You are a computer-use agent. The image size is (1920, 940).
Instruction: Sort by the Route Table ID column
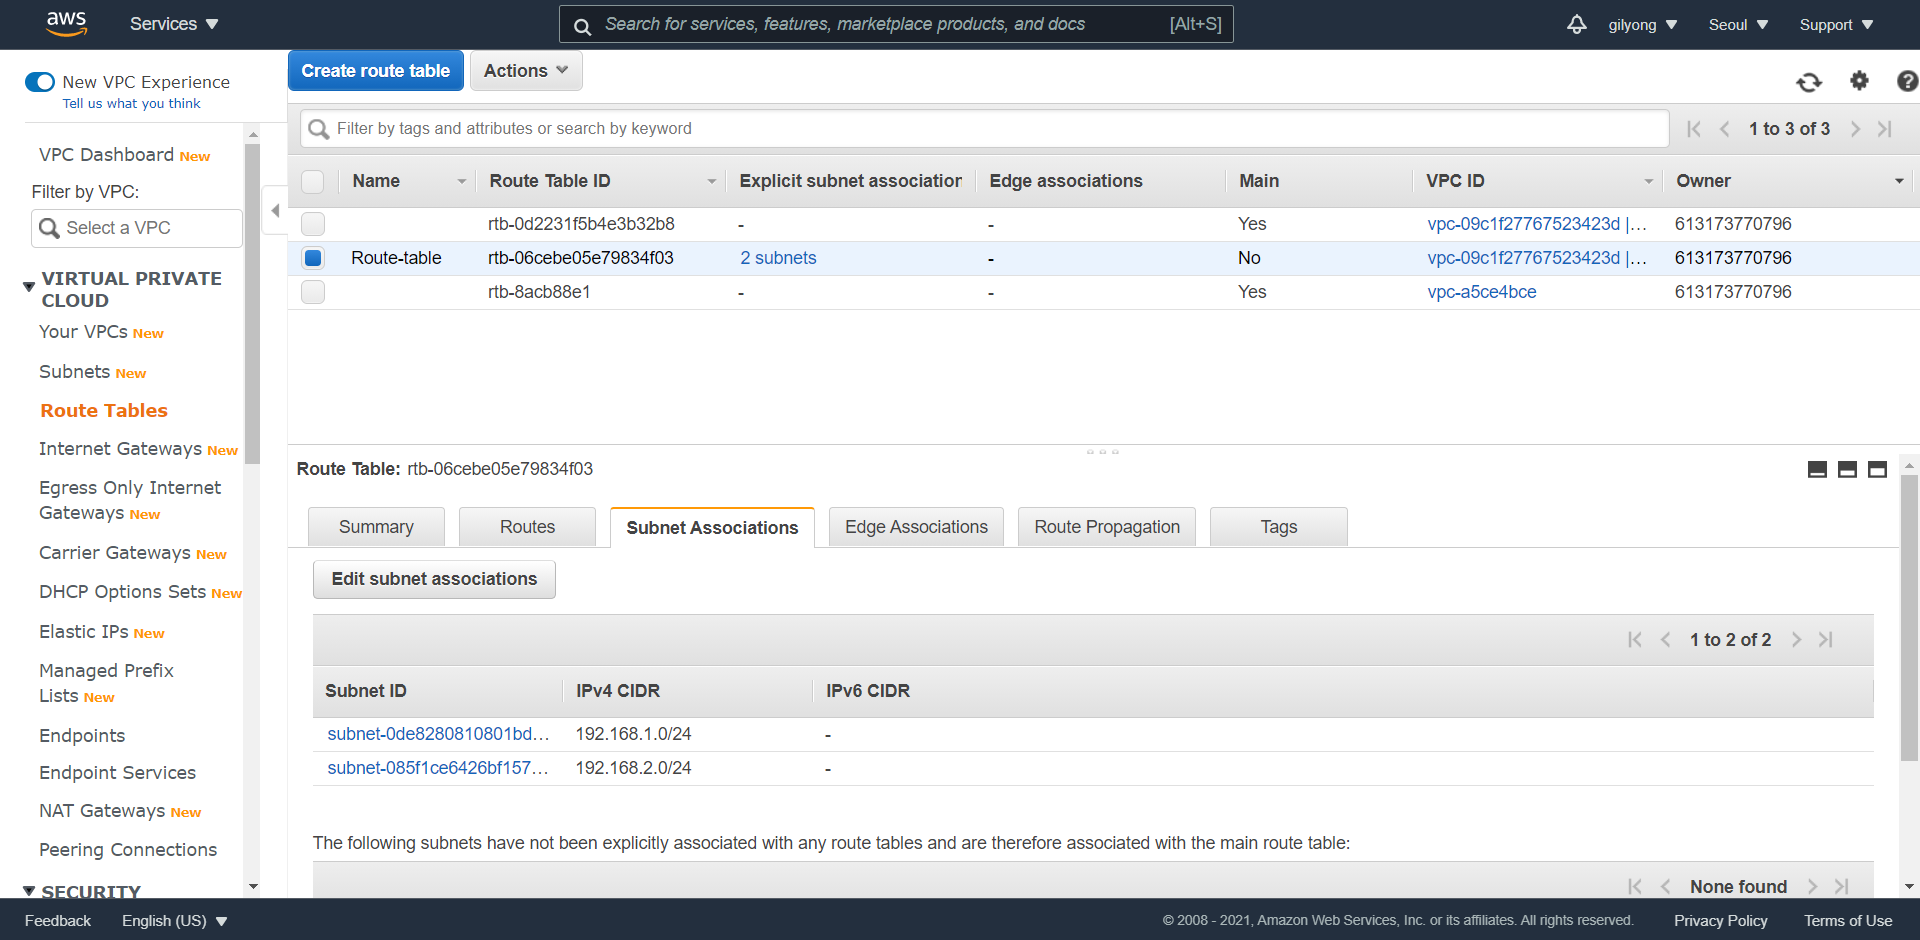click(x=549, y=181)
